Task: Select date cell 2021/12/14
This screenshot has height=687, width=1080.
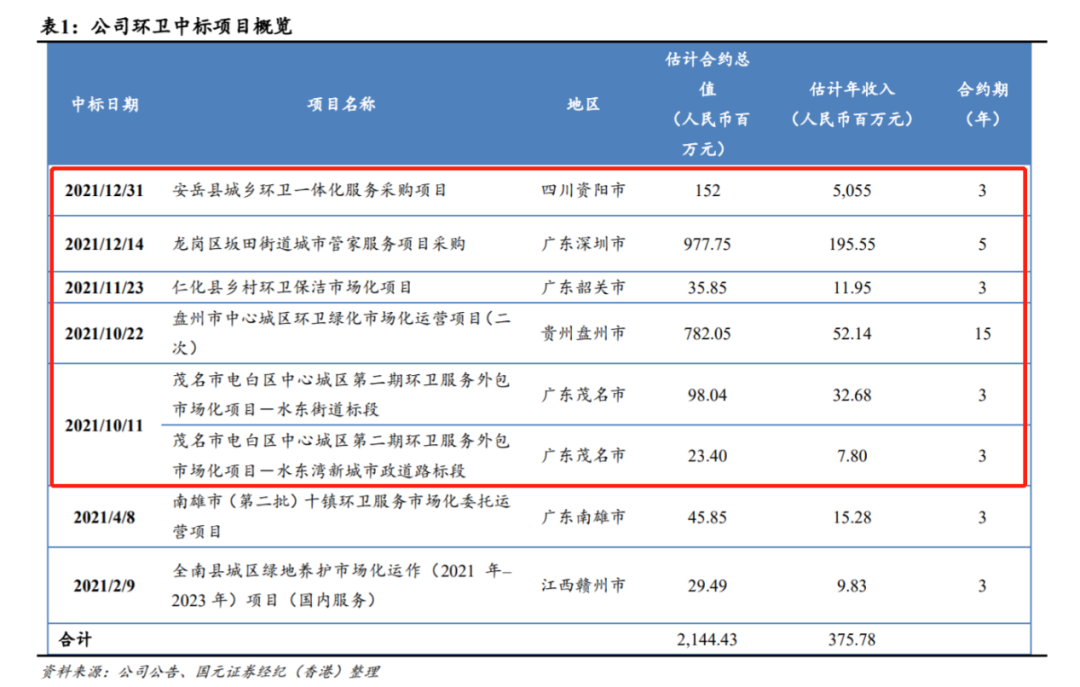Action: click(x=104, y=245)
